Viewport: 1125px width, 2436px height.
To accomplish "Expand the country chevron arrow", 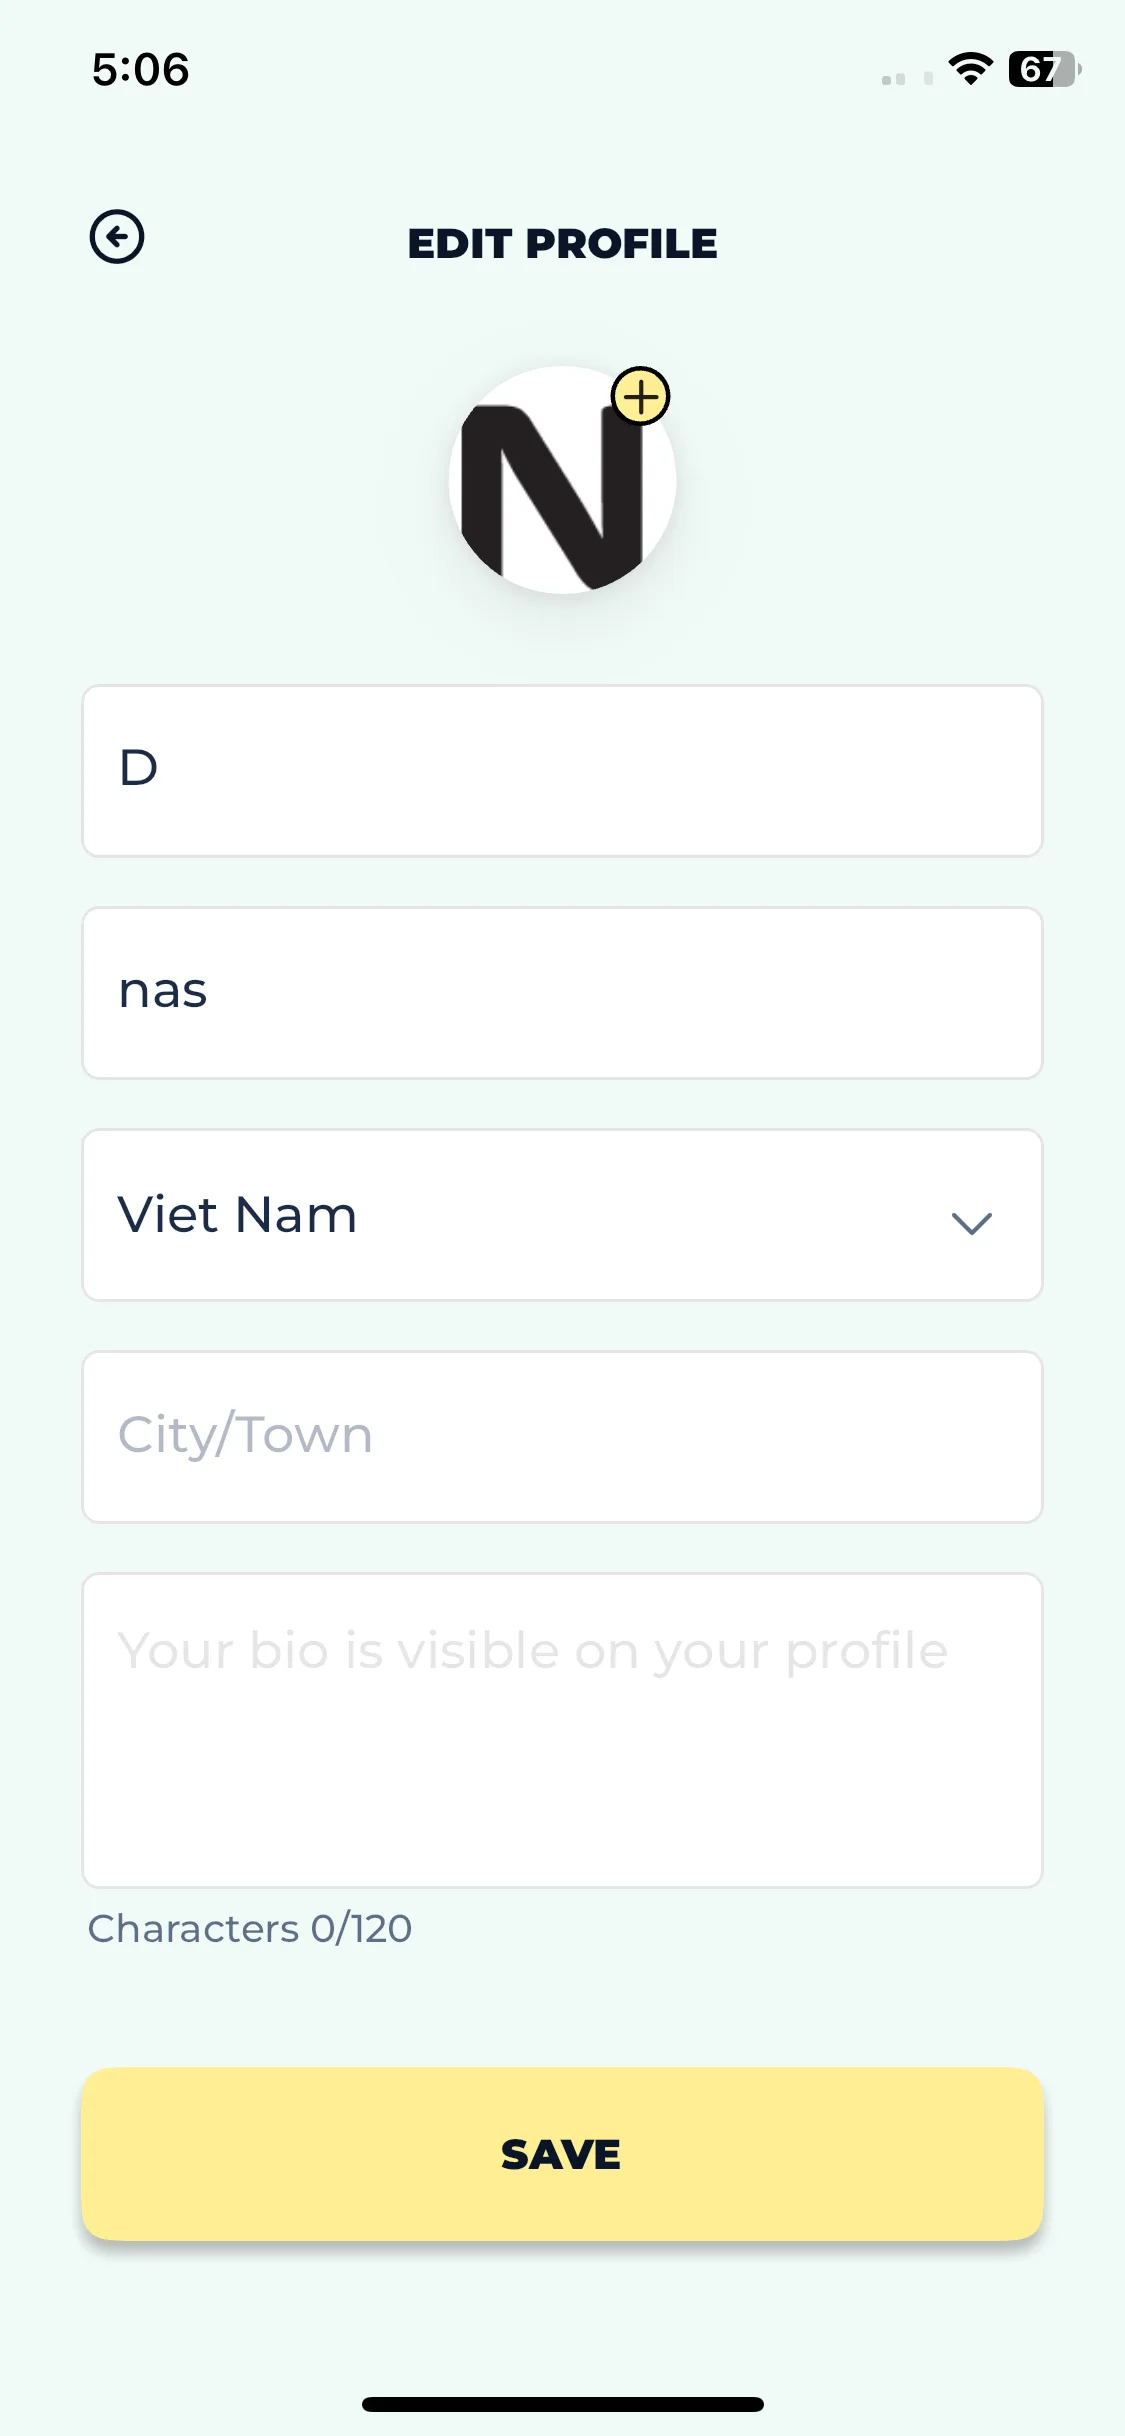I will [971, 1222].
